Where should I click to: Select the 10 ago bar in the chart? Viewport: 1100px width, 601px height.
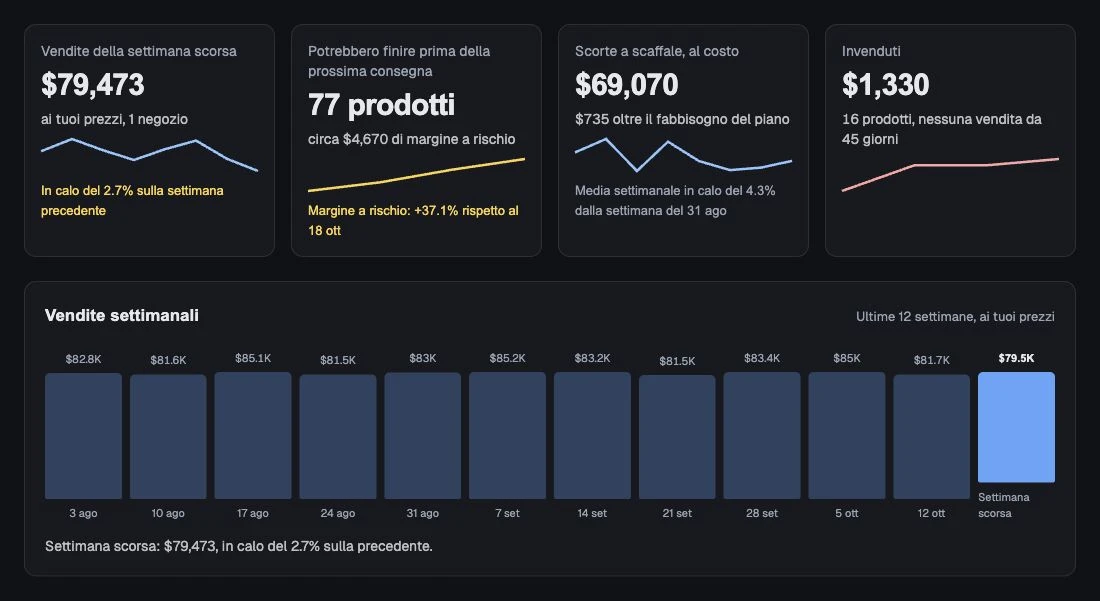pyautogui.click(x=168, y=437)
